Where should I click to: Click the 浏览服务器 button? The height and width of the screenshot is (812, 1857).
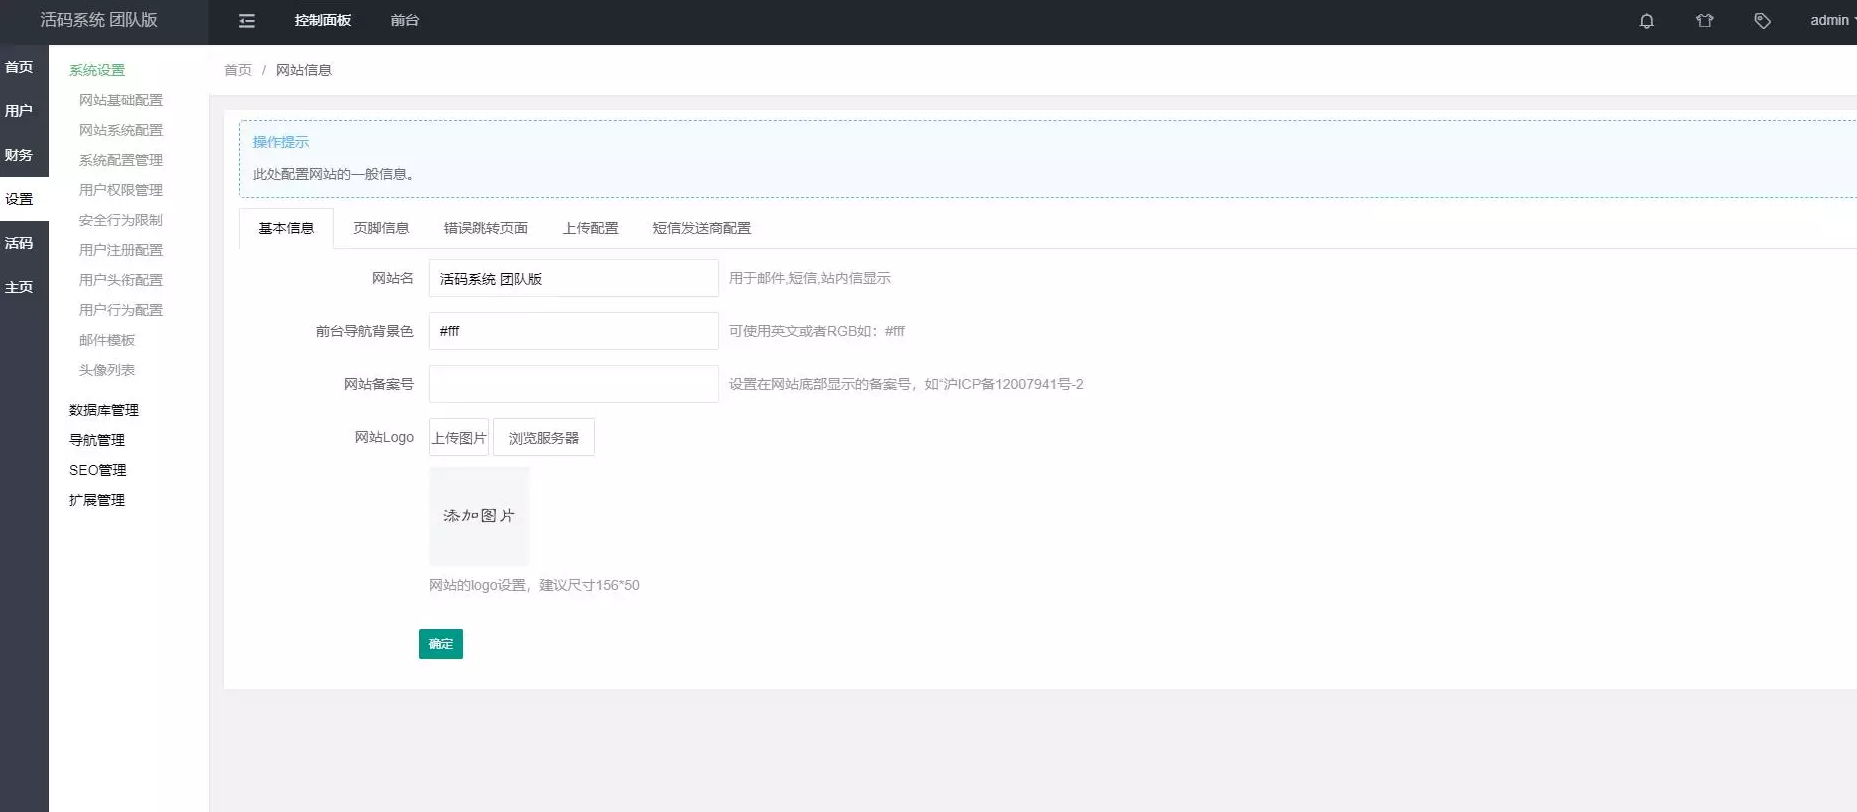544,438
